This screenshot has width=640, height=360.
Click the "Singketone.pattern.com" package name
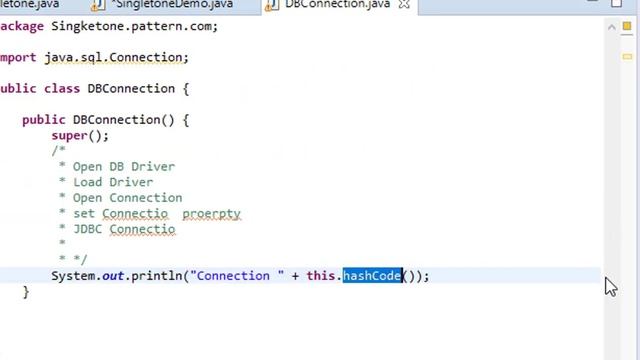click(x=132, y=26)
